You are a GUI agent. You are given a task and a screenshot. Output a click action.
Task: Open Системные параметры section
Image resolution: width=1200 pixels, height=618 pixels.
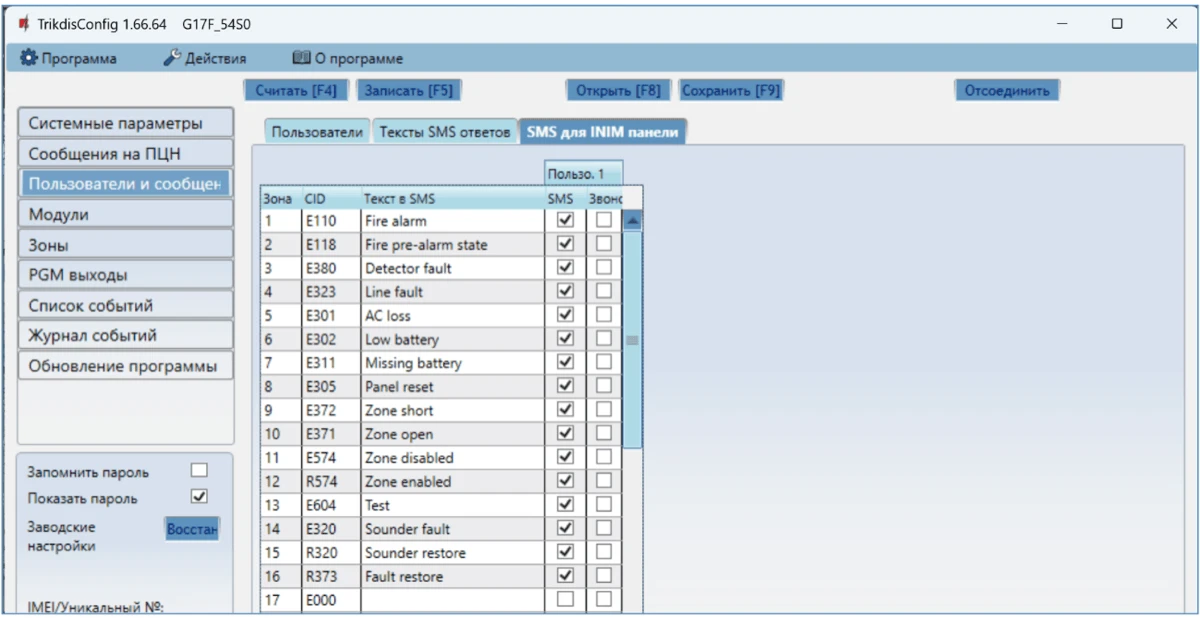(125, 124)
